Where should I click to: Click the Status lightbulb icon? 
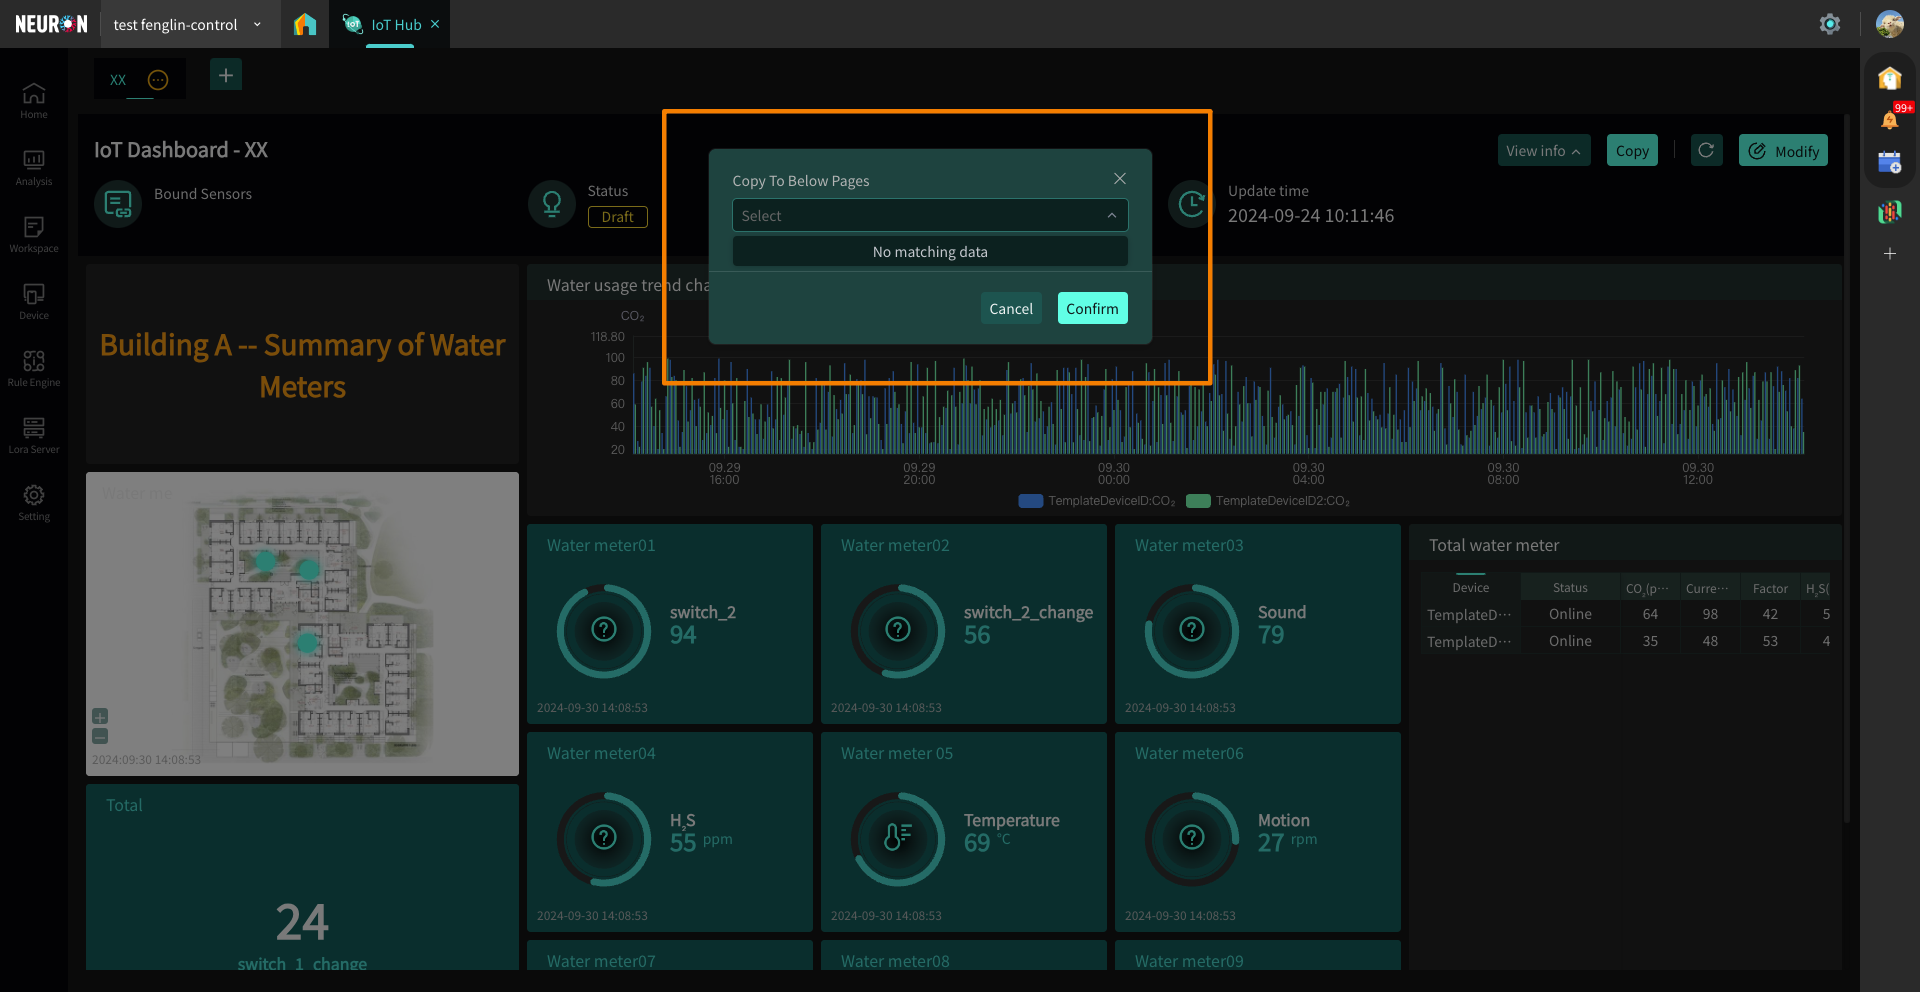tap(552, 204)
